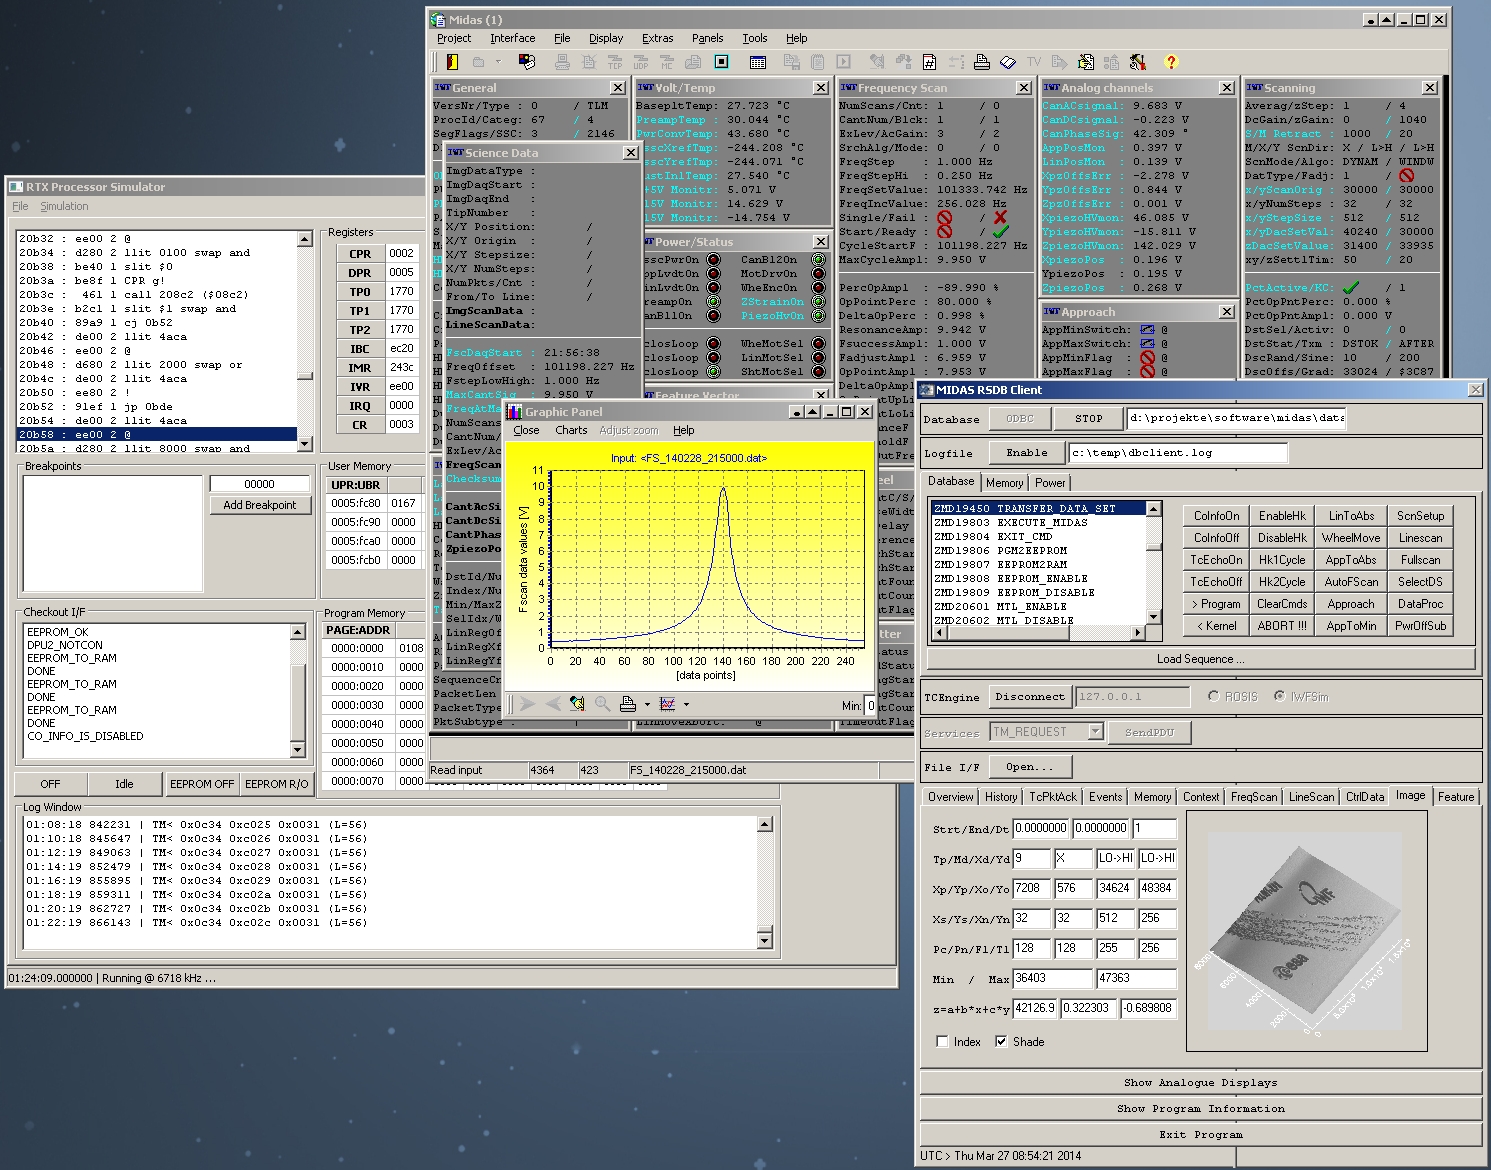Click the tools wrench icon in Midas toolbar
1491x1170 pixels.
tap(1138, 62)
